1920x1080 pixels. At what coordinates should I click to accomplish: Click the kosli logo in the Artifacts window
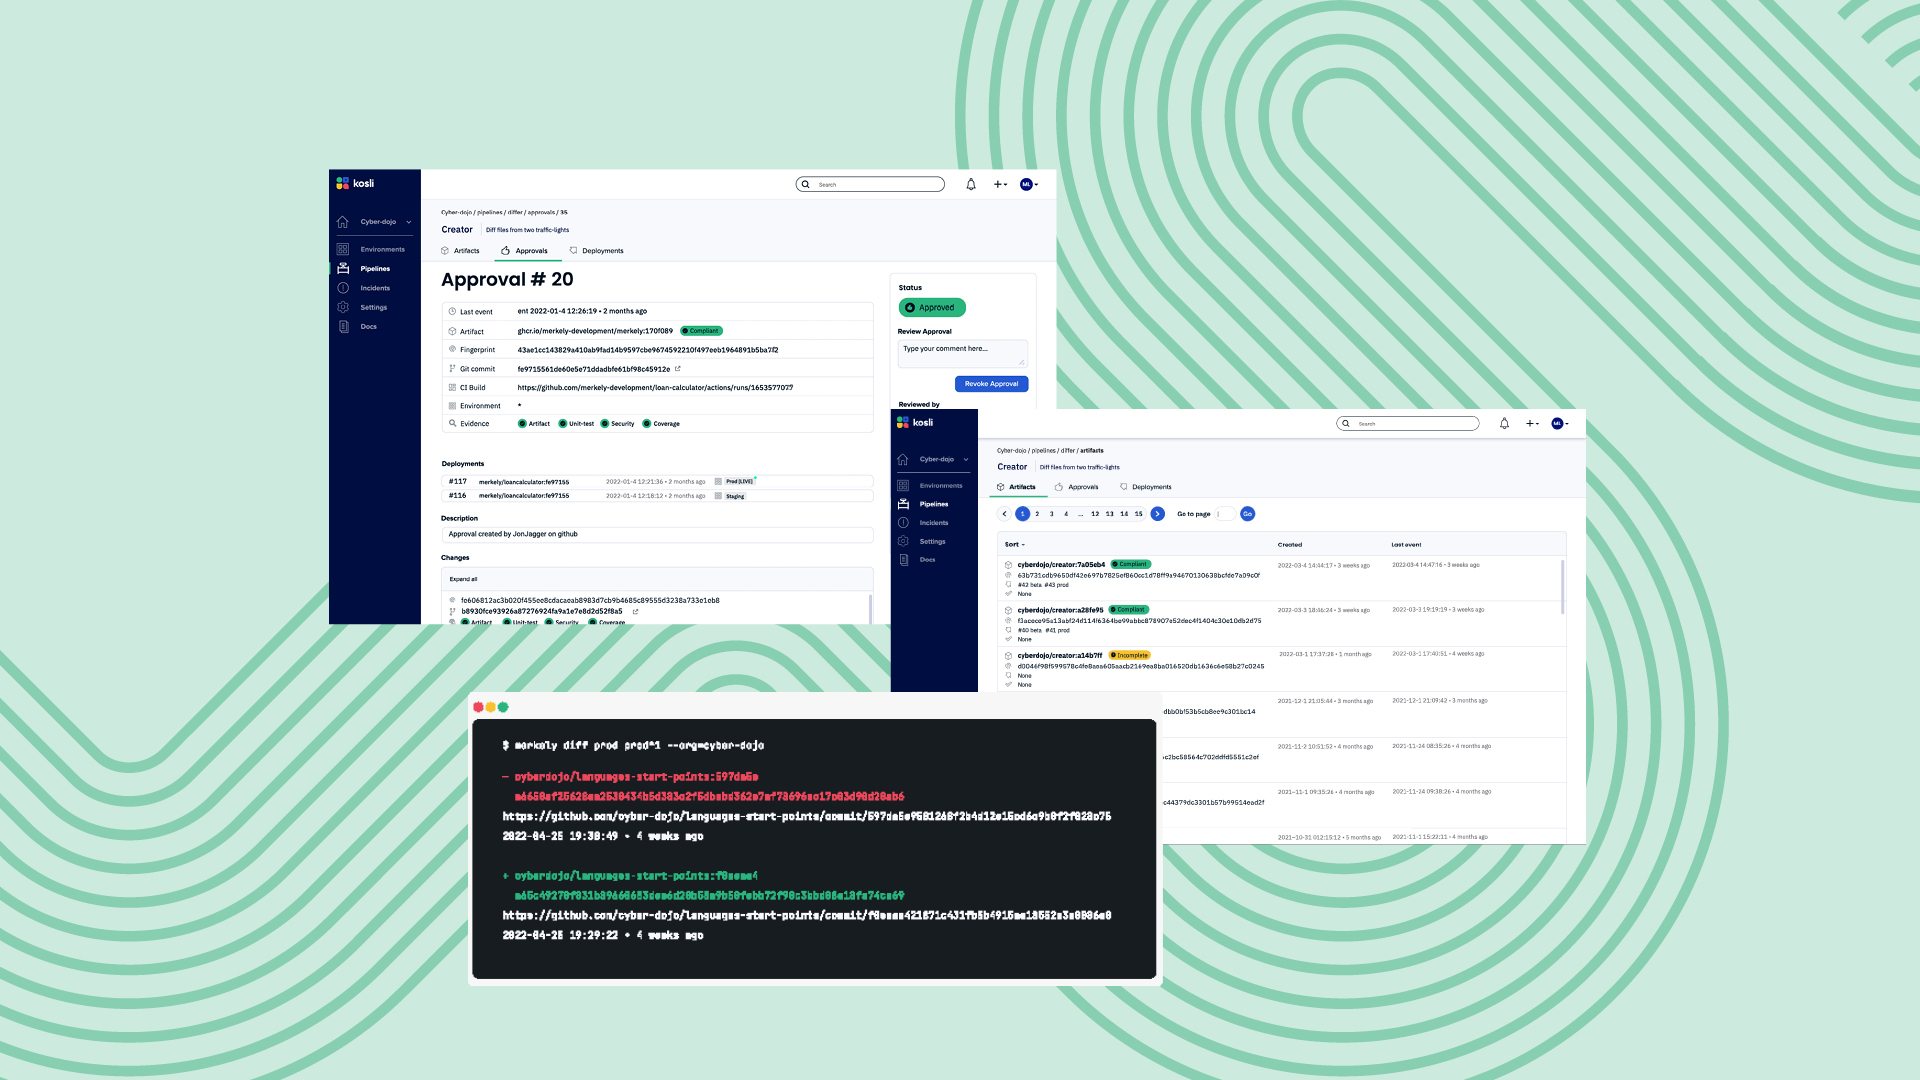915,422
